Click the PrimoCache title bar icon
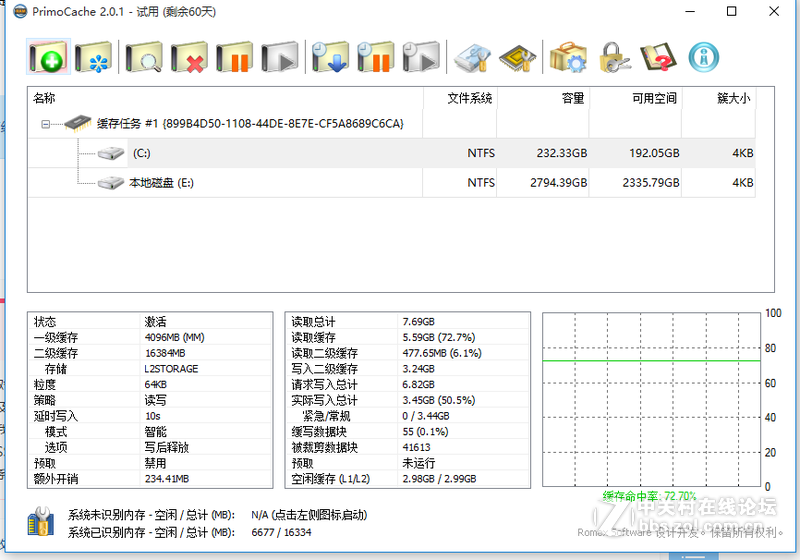This screenshot has width=800, height=560. coord(20,11)
